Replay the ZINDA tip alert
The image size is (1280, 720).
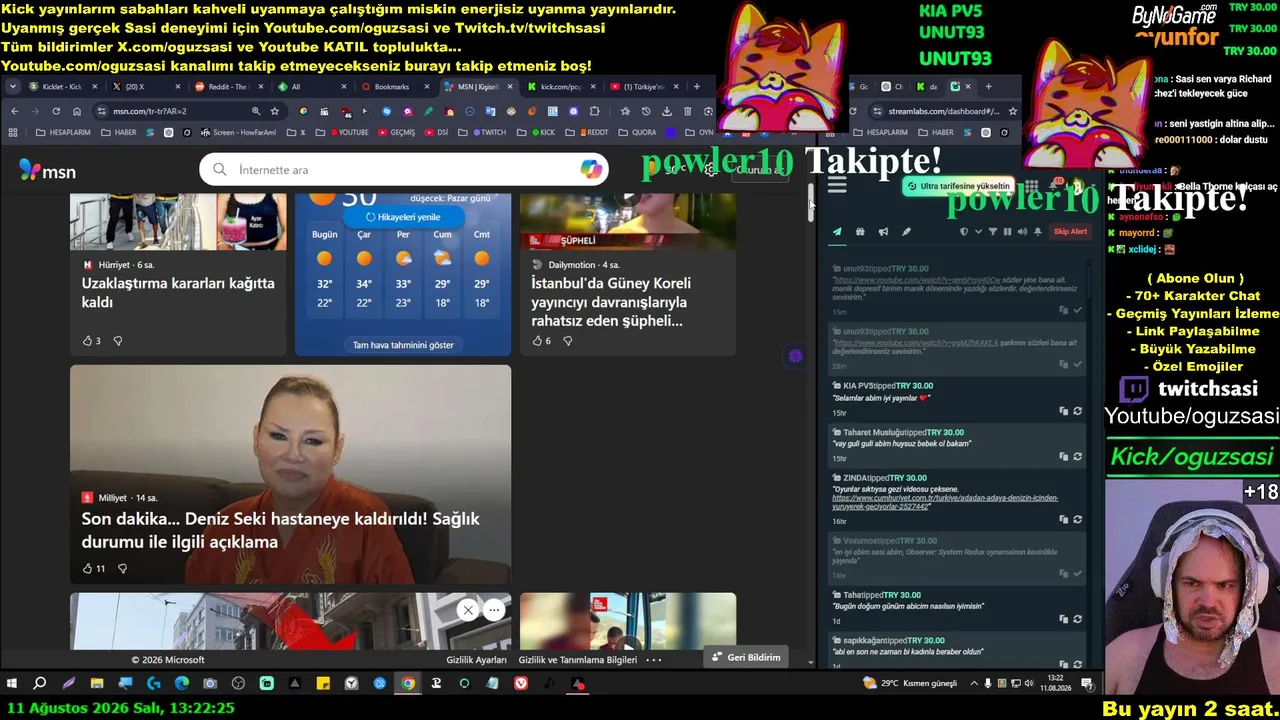pyautogui.click(x=1077, y=519)
